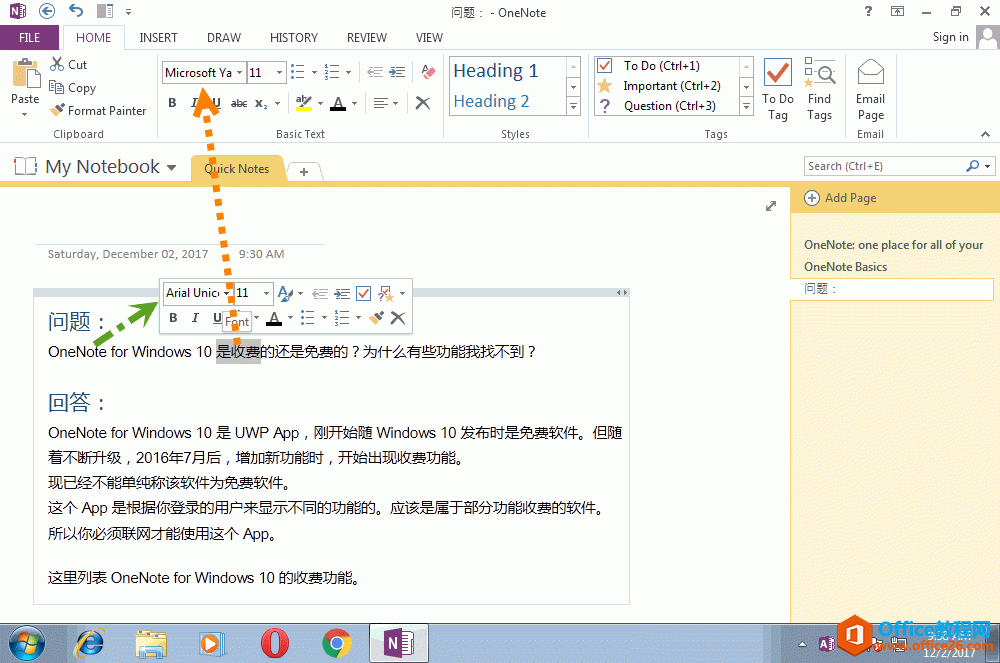Toggle underline formatting in the ribbon
The image size is (1000, 663).
pyautogui.click(x=216, y=102)
